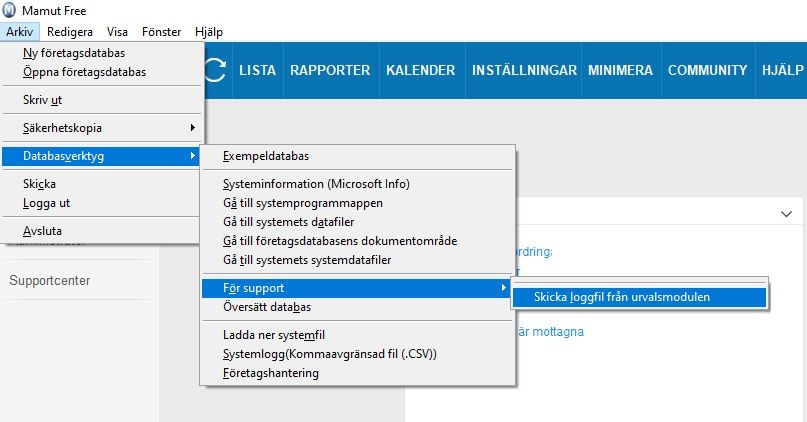Choose Avsluta to exit the program
Screen dimensions: 807x422
(42, 231)
